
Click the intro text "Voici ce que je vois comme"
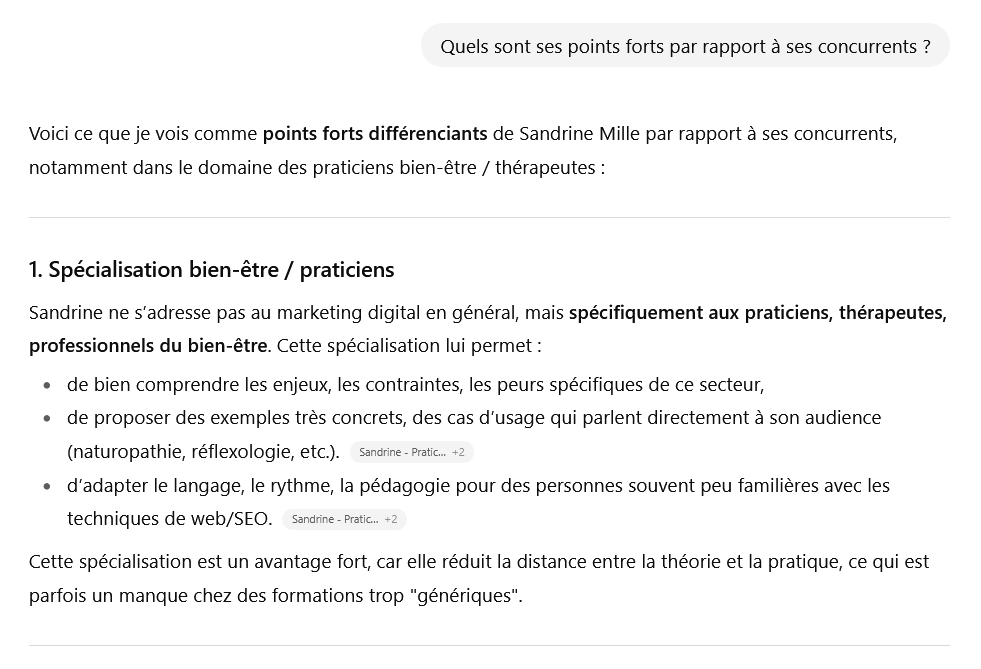pos(143,134)
